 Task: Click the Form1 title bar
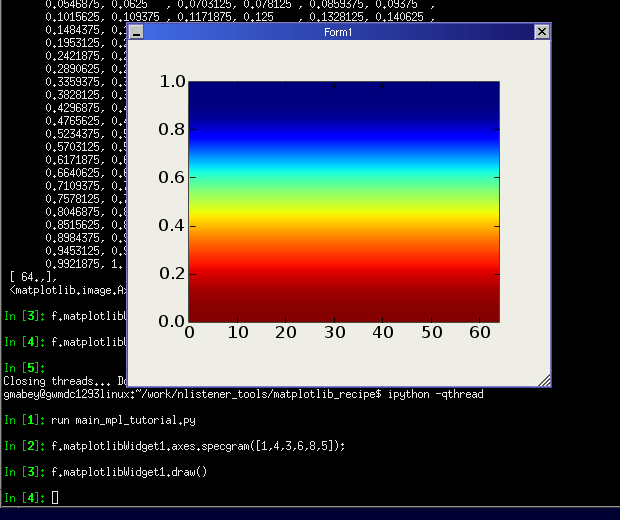[338, 32]
